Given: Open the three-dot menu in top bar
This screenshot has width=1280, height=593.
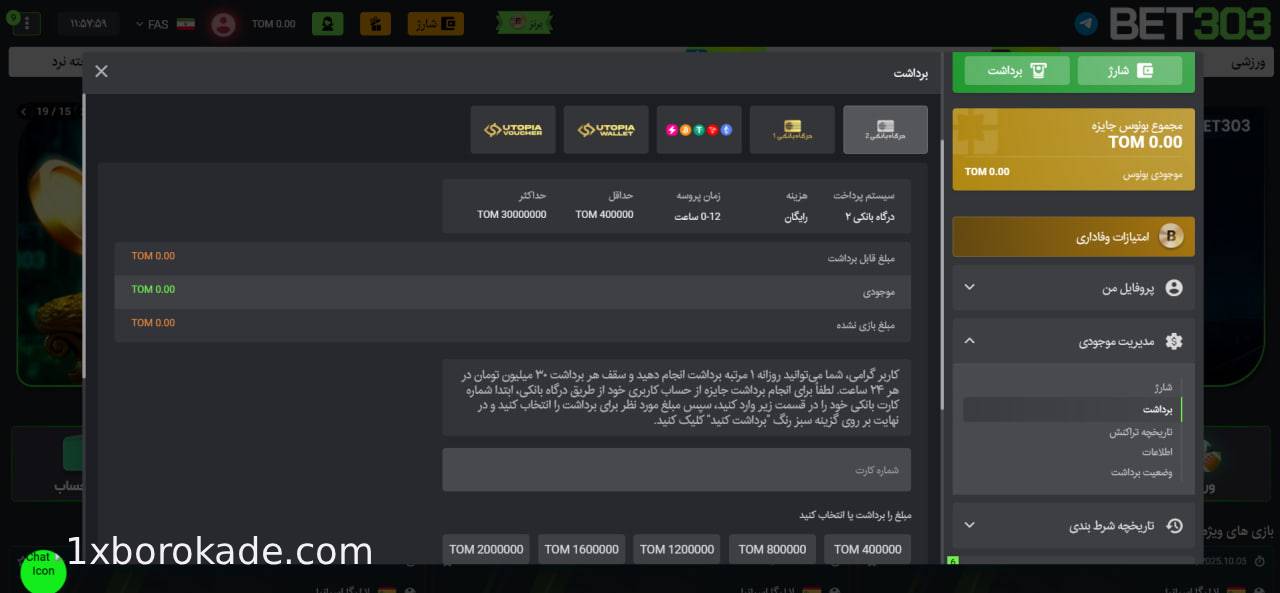Looking at the screenshot, I should (26, 24).
